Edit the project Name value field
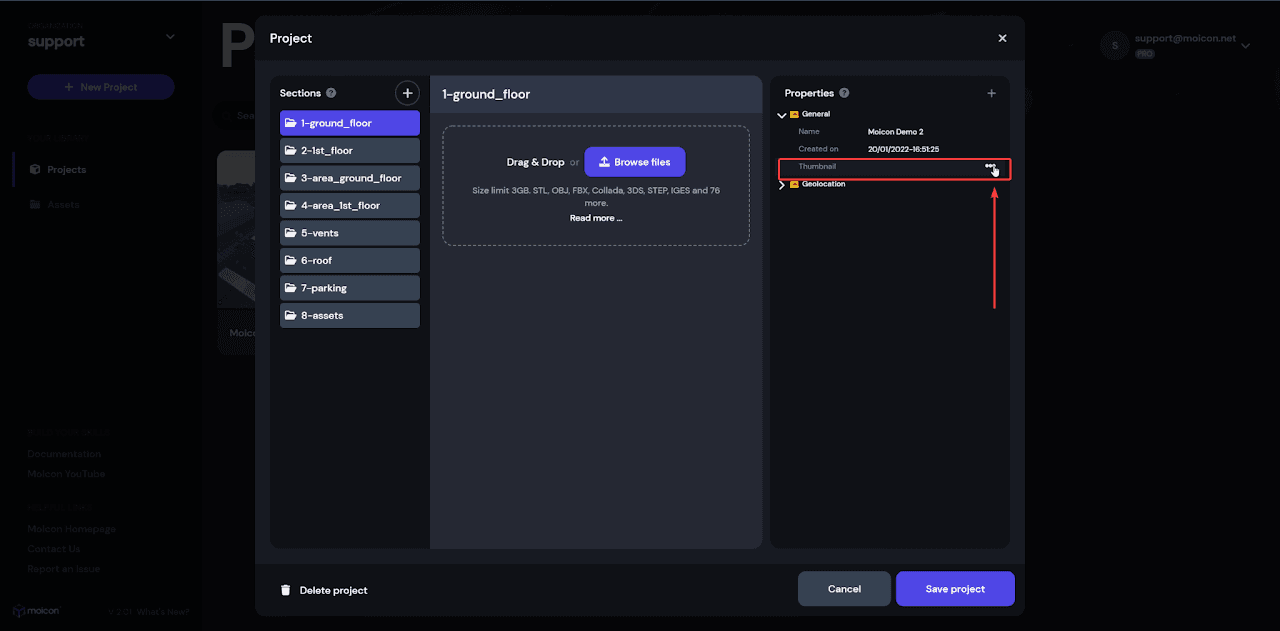The image size is (1280, 631). 895,132
